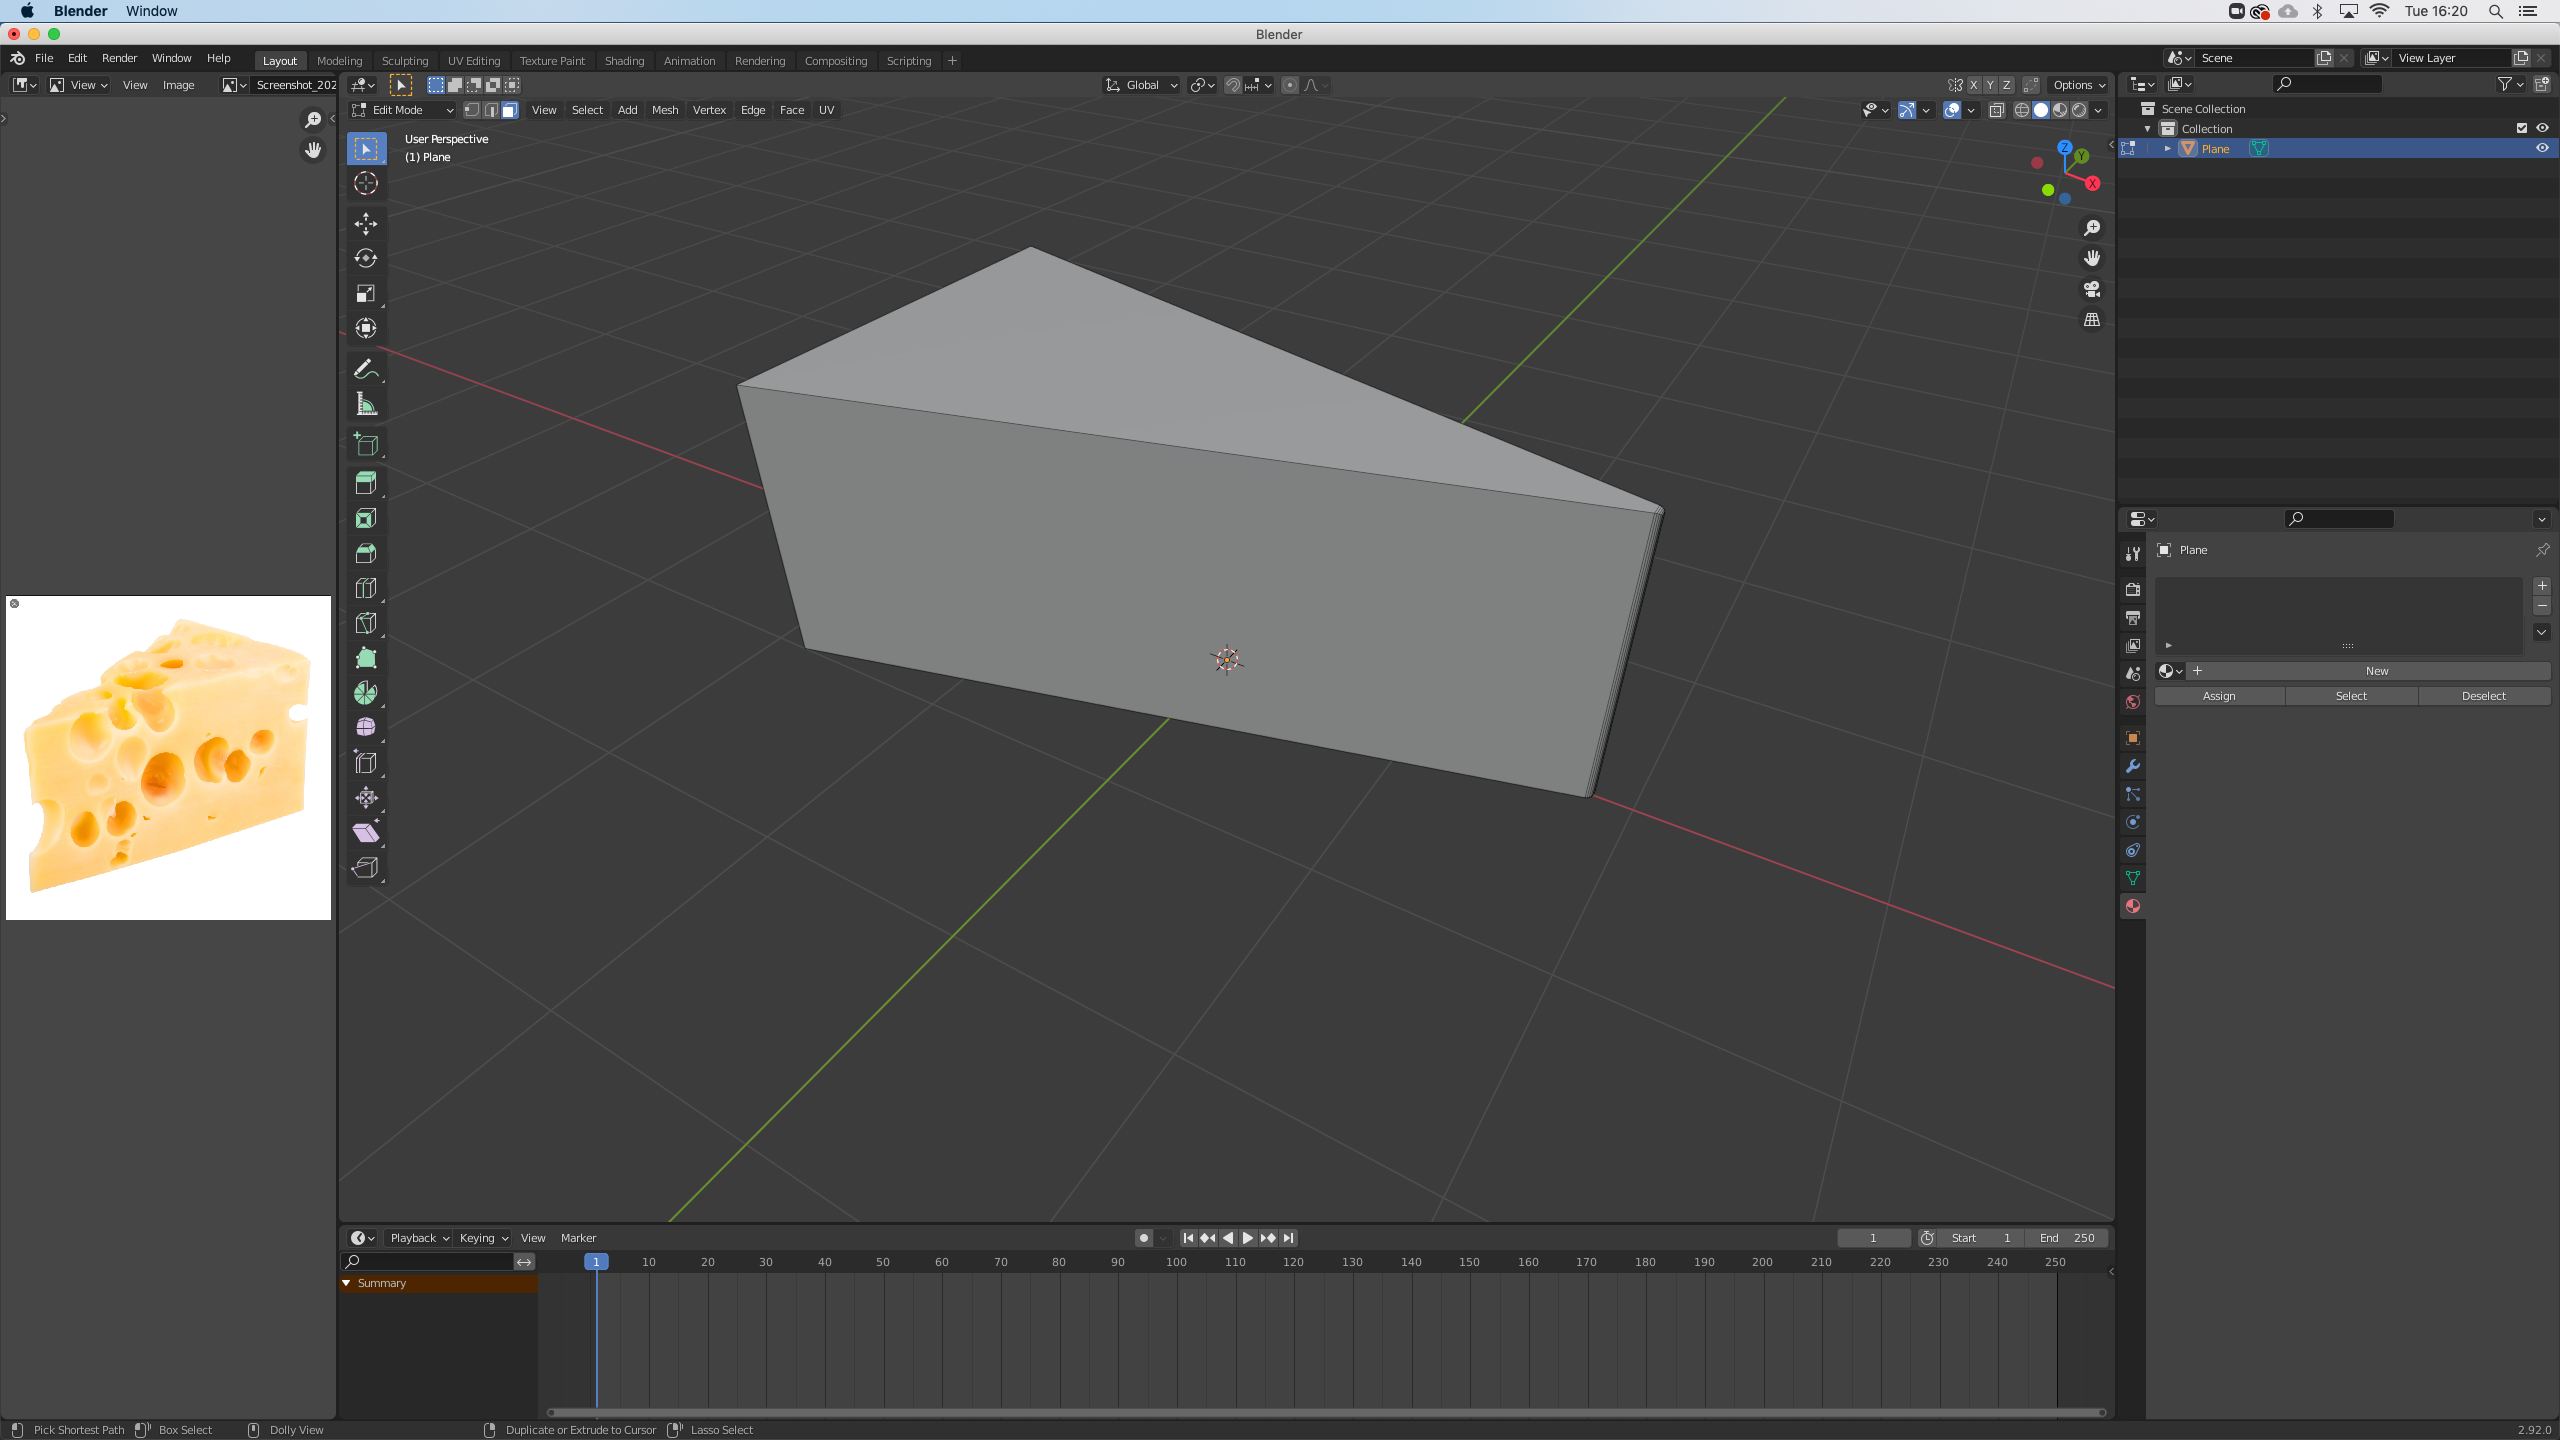
Task: Expand the Plane object in outliner
Action: (x=2168, y=149)
